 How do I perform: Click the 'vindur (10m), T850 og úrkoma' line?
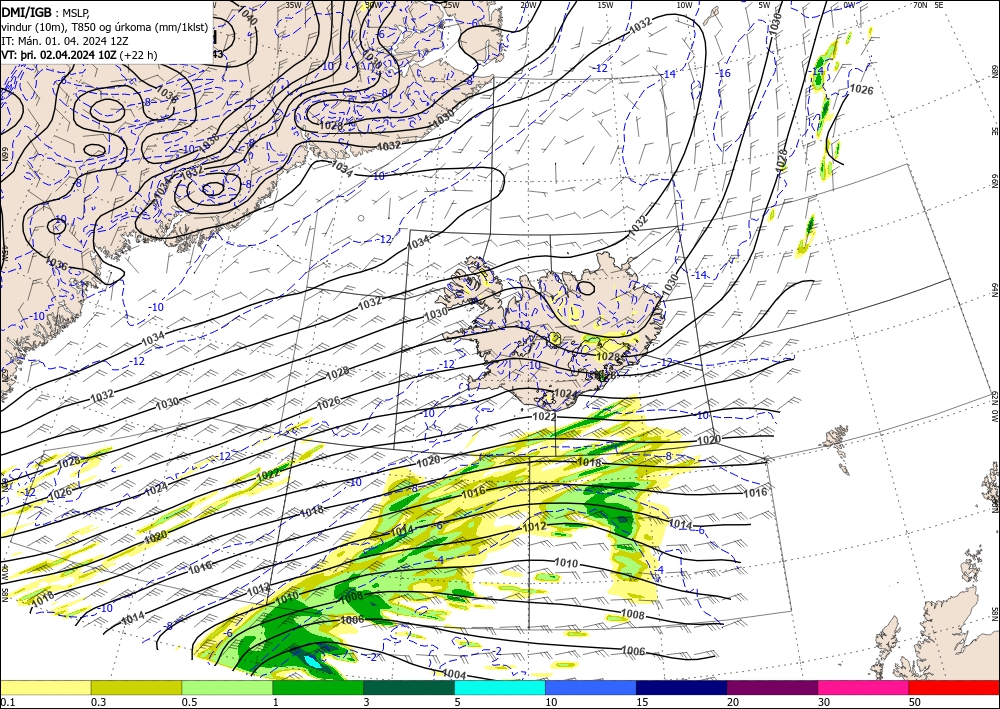(x=105, y=26)
